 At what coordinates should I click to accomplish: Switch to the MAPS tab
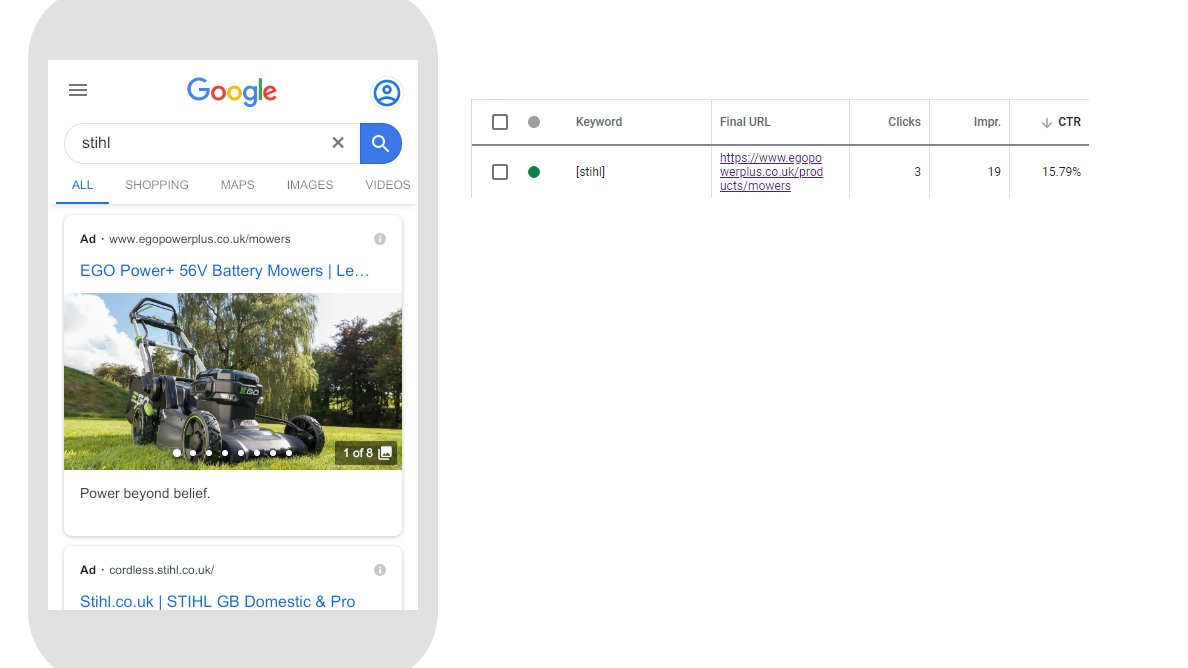[237, 185]
